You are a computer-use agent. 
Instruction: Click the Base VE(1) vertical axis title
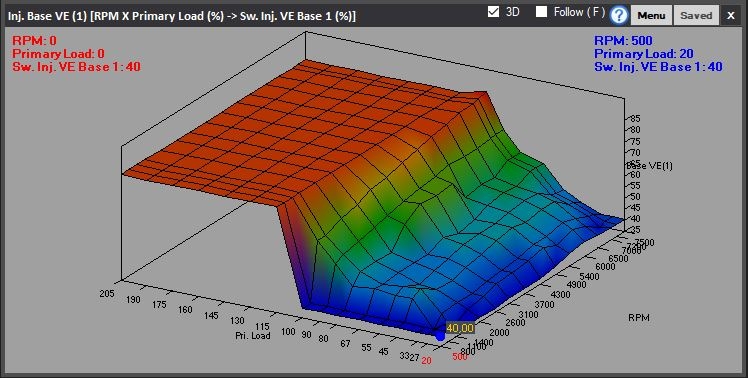click(649, 166)
